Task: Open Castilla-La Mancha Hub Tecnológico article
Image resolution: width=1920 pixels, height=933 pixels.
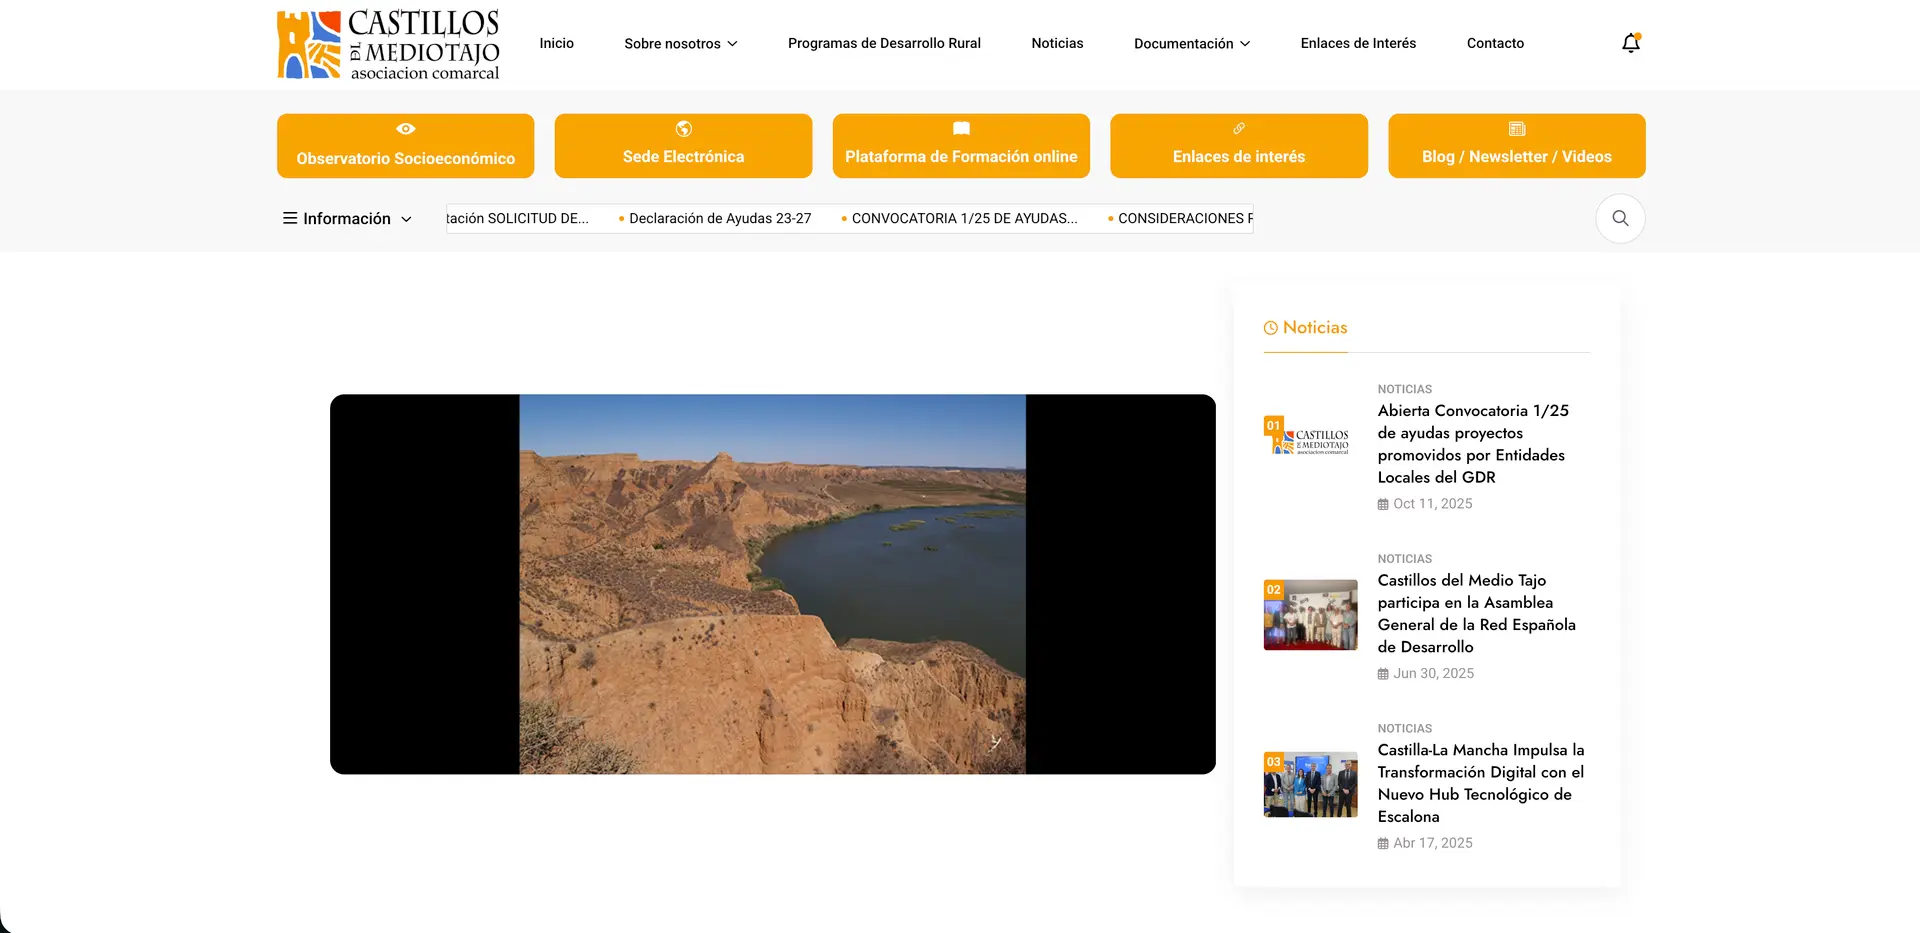Action: (1480, 782)
